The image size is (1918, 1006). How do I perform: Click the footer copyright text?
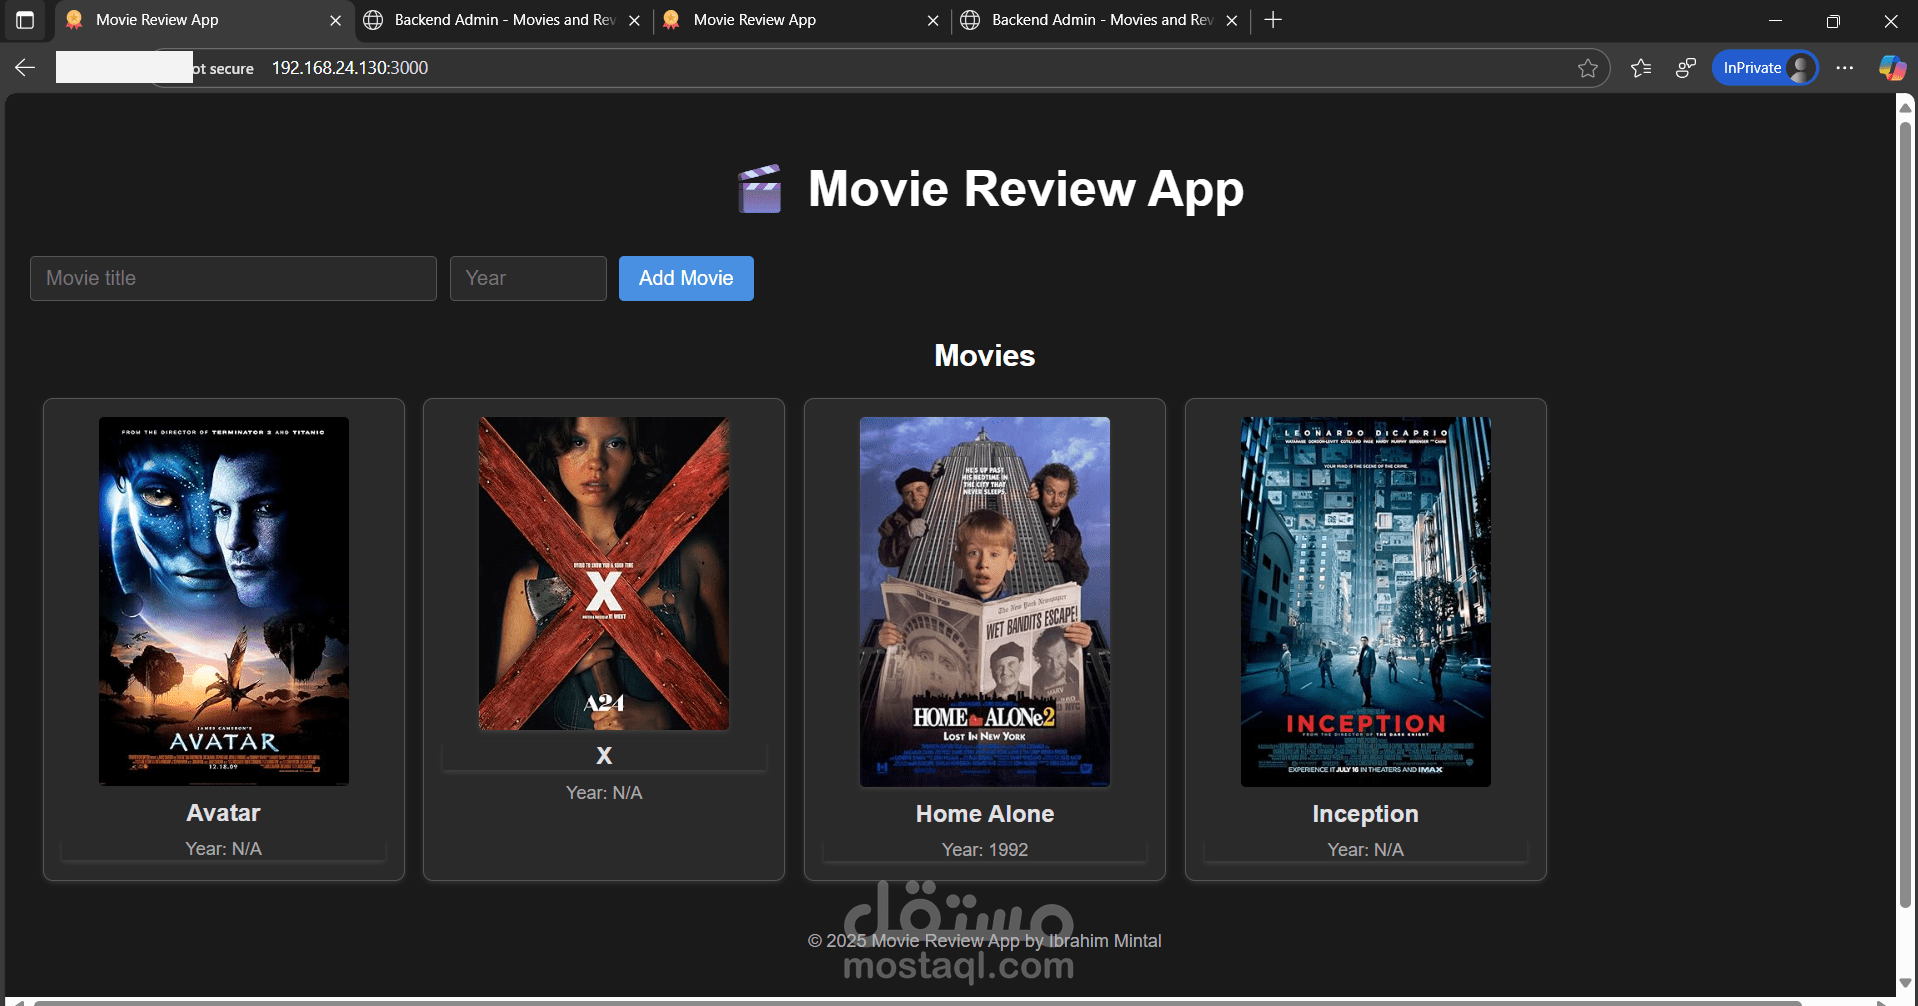coord(985,941)
